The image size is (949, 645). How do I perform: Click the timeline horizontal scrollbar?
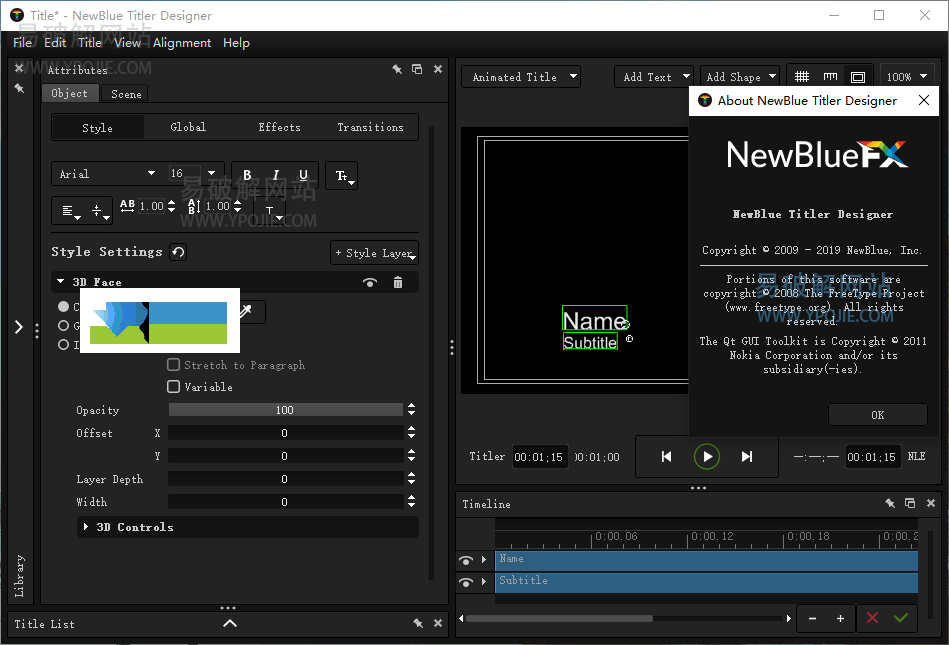559,618
